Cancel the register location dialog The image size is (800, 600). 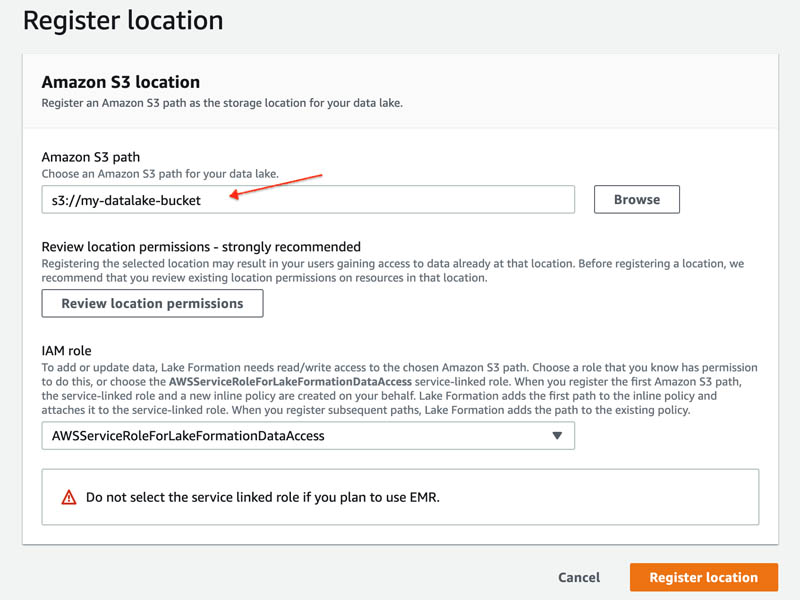tap(579, 578)
